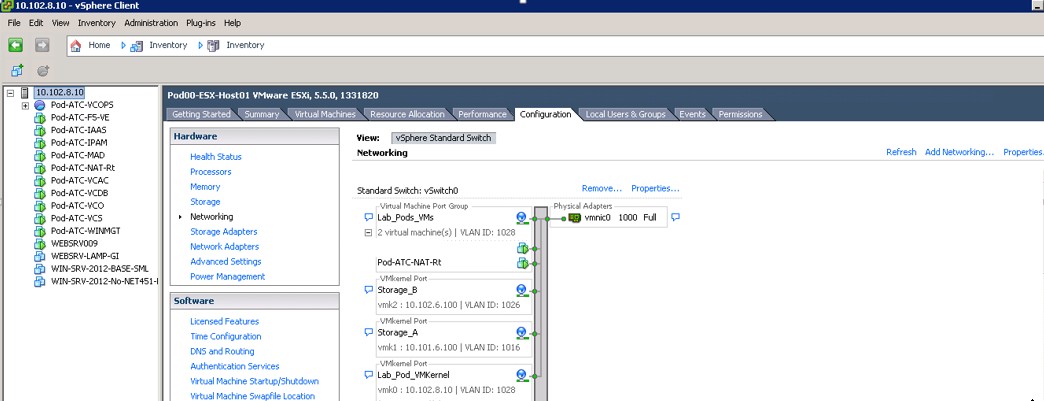Switch to the Performance tab
This screenshot has height=401, width=1044.
pyautogui.click(x=482, y=114)
